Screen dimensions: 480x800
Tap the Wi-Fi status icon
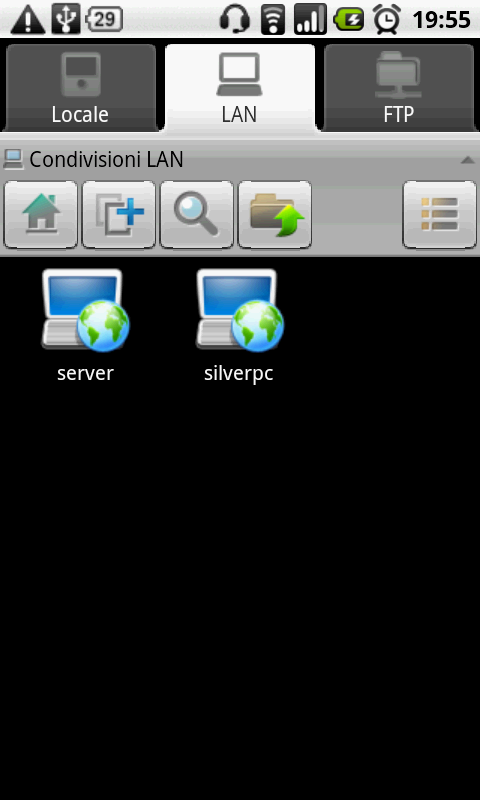tap(273, 20)
